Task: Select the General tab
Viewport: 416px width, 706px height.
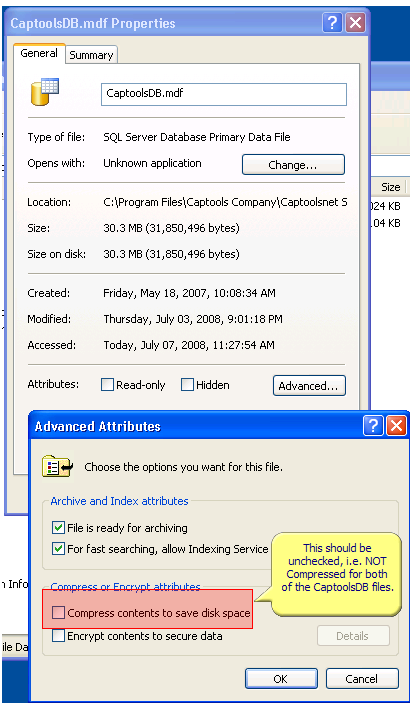Action: click(39, 53)
